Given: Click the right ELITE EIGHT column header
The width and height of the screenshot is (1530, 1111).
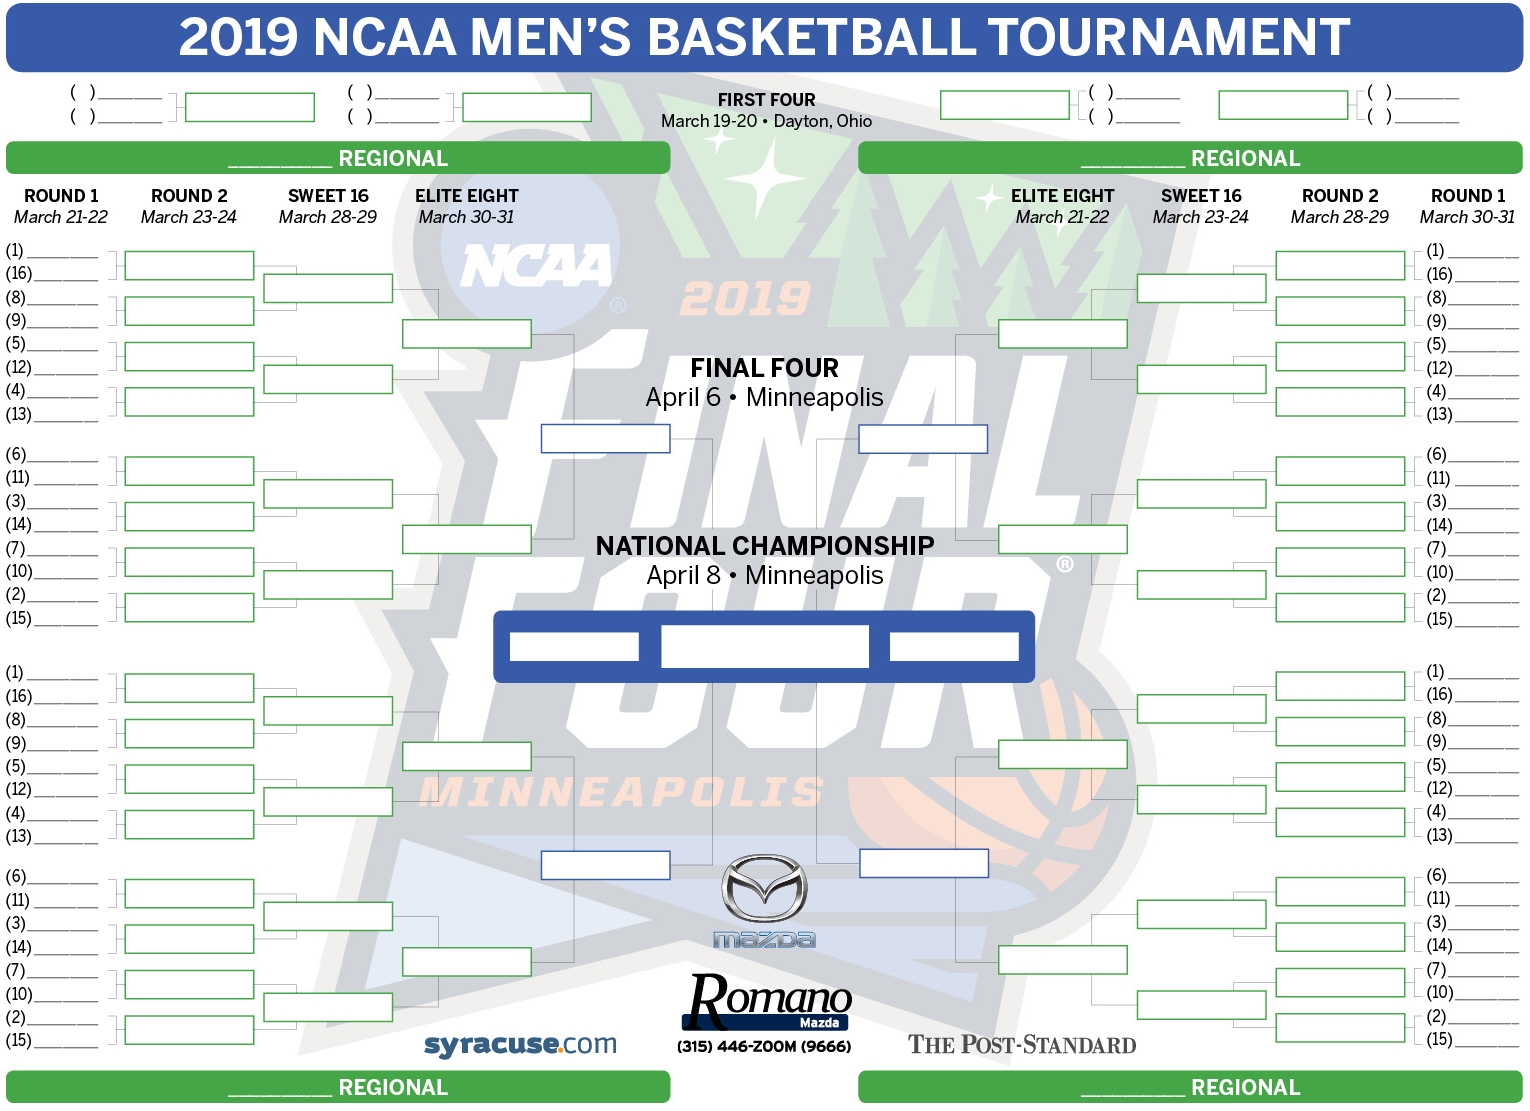Looking at the screenshot, I should point(1062,196).
